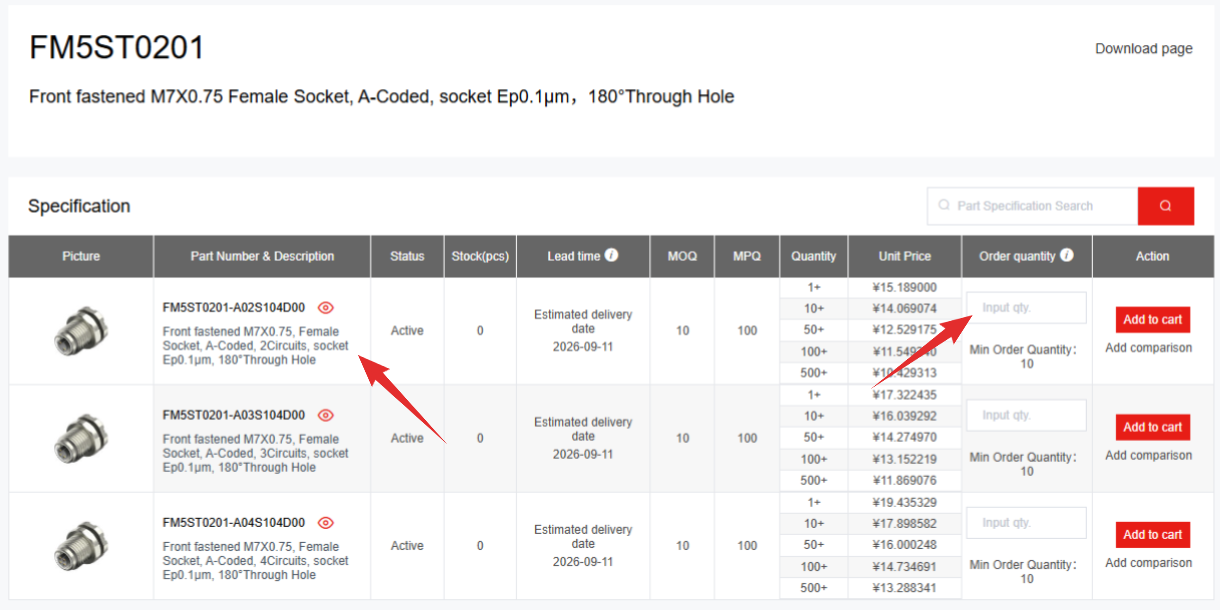Viewport: 1220px width, 610px height.
Task: Click eye icon beside FM5ST0201-A02S104D00
Action: [326, 308]
